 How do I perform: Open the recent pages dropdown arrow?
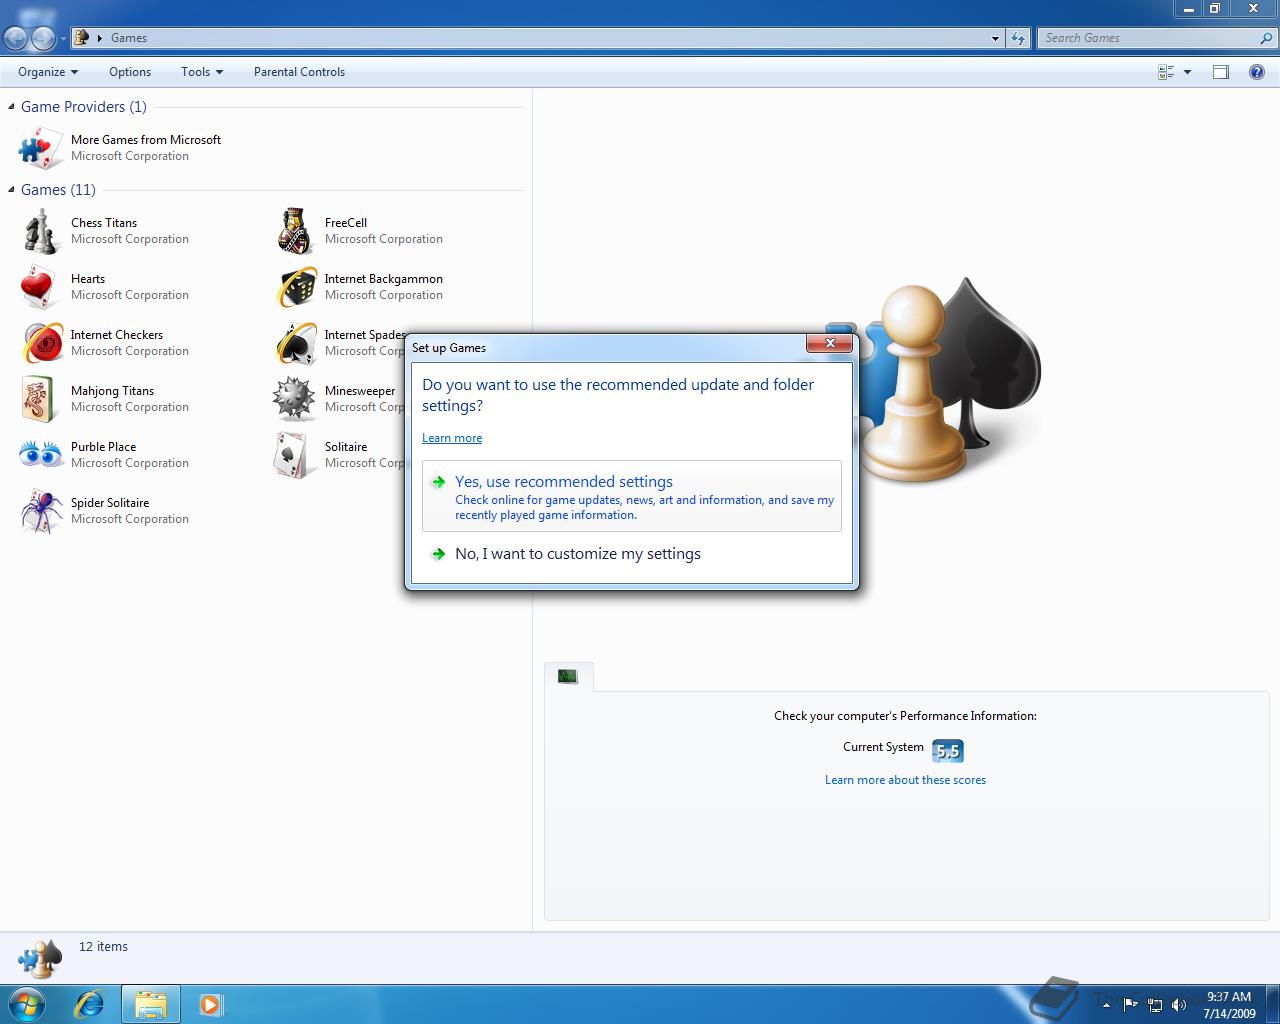[63, 39]
